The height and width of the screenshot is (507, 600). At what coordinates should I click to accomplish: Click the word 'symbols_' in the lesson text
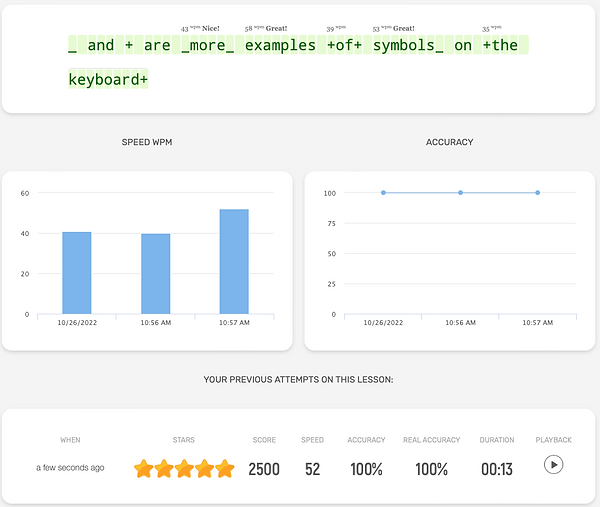[x=408, y=46]
